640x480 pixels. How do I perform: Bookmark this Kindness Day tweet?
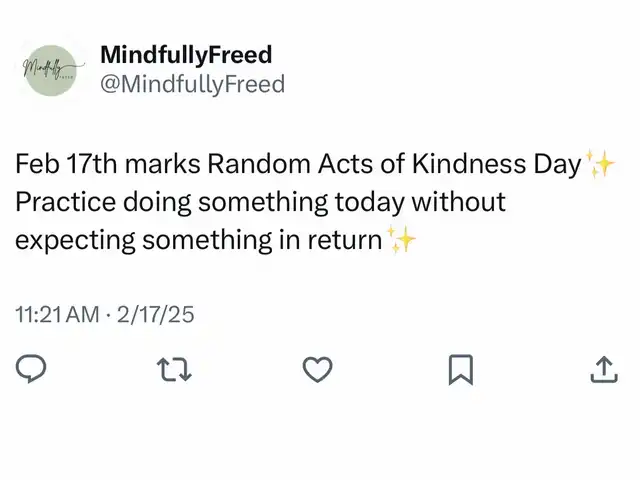tap(460, 370)
